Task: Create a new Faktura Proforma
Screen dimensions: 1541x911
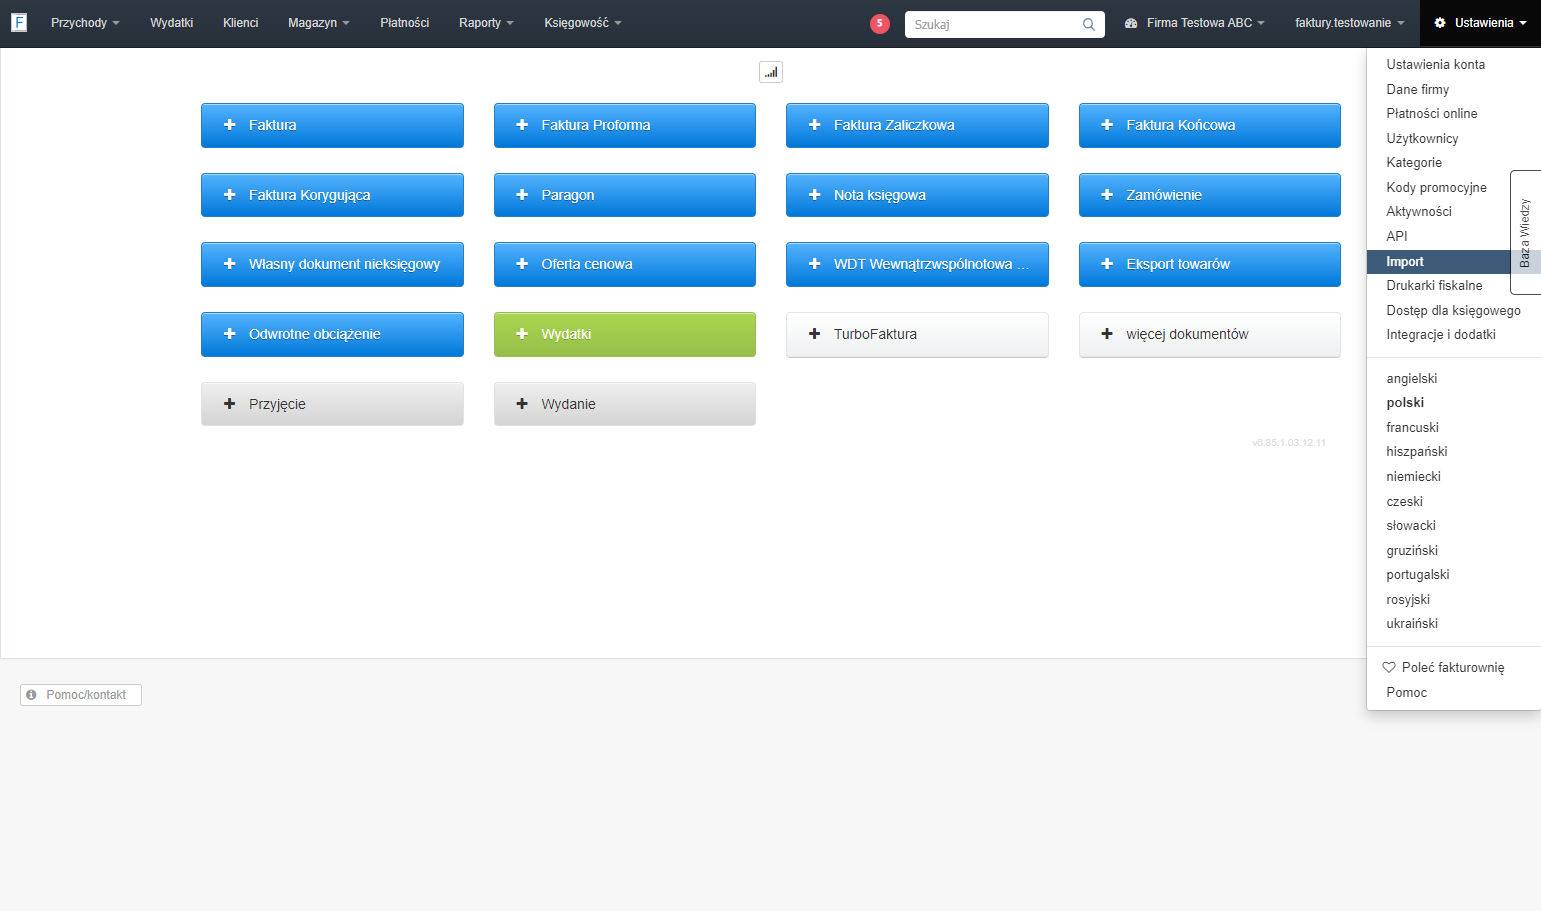Action: (625, 125)
